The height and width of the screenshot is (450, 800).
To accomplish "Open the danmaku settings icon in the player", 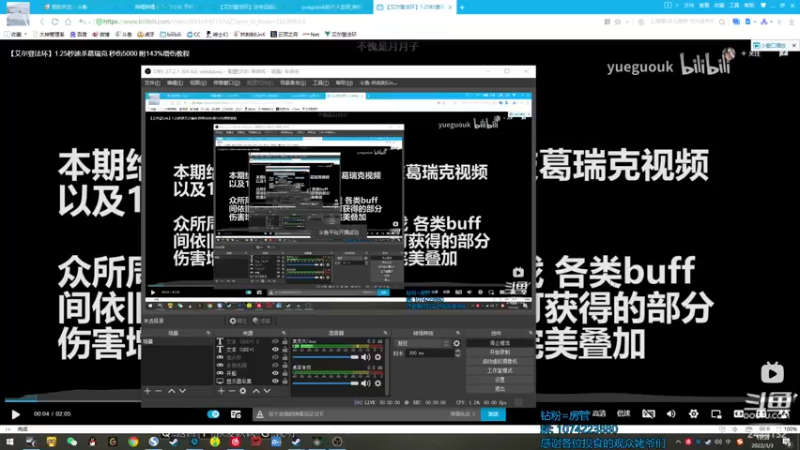I will [236, 414].
